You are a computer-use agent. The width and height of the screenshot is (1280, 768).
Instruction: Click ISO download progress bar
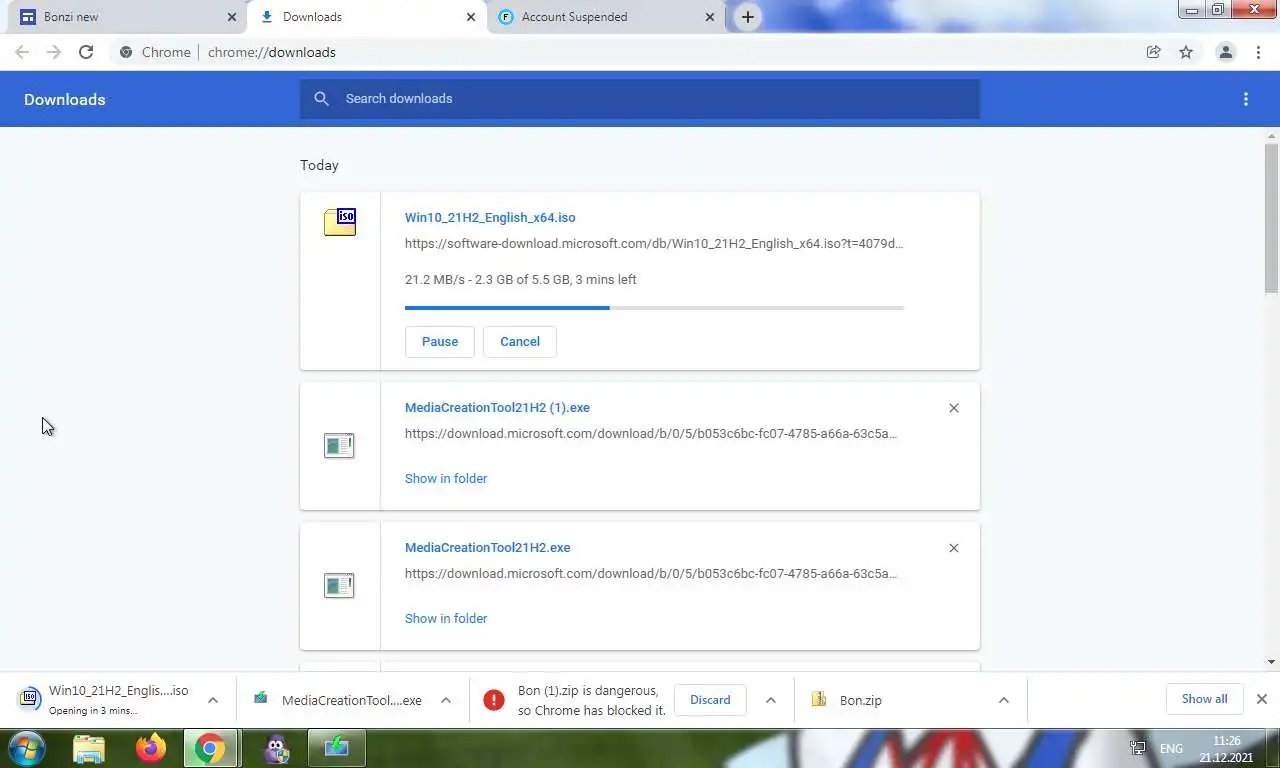[654, 308]
